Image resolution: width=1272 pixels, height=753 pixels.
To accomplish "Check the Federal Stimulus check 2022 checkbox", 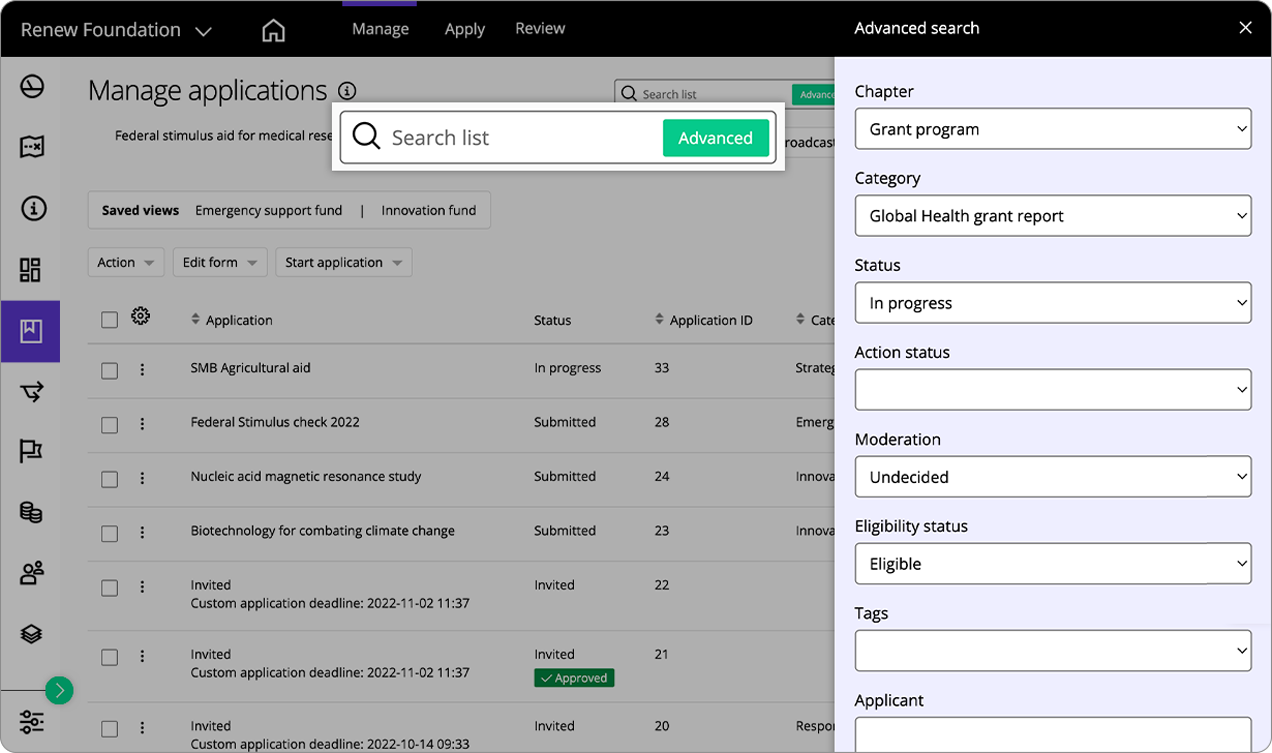I will pos(109,422).
